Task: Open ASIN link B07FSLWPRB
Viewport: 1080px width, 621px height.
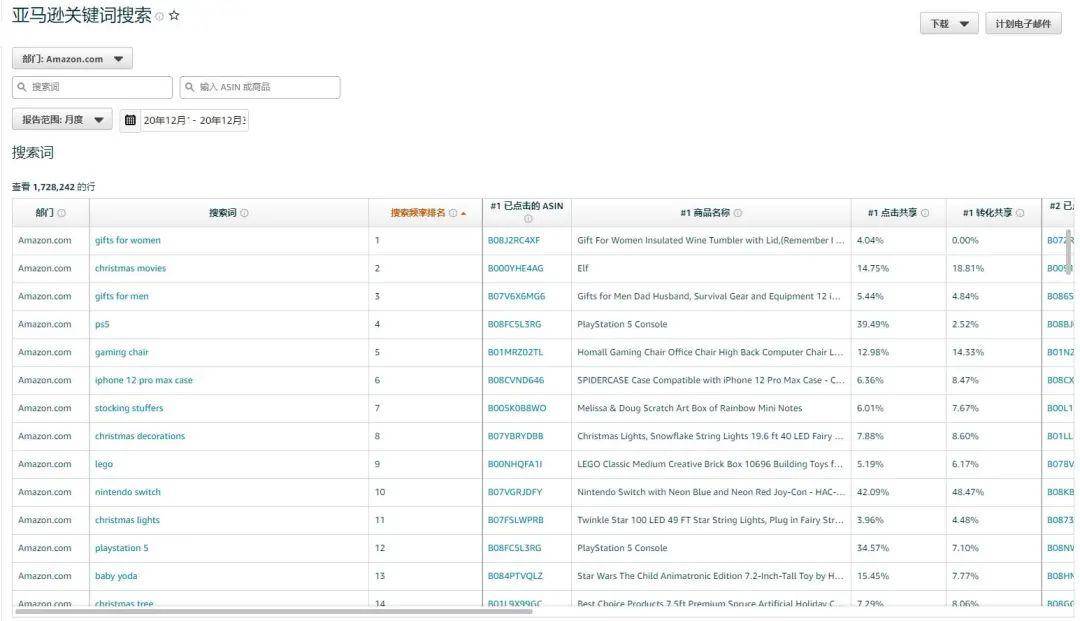Action: tap(515, 520)
